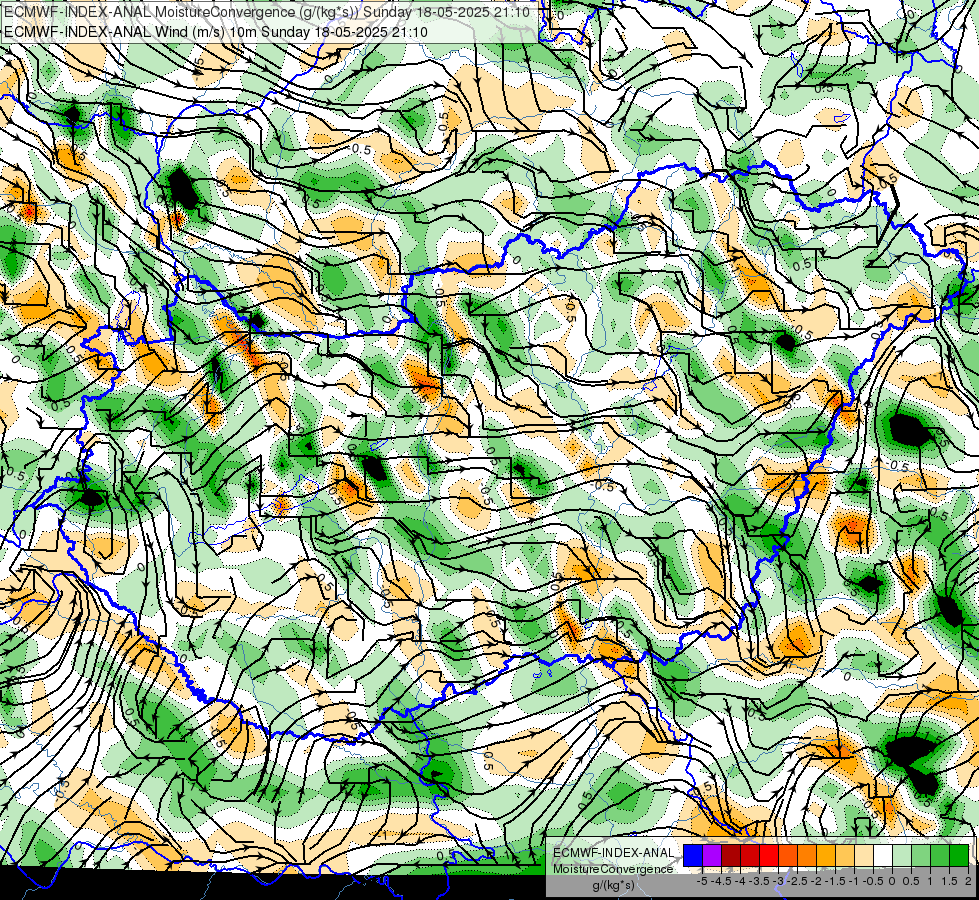Click the 'MoistureConvergence' label in the legend
The height and width of the screenshot is (900, 979).
[613, 869]
